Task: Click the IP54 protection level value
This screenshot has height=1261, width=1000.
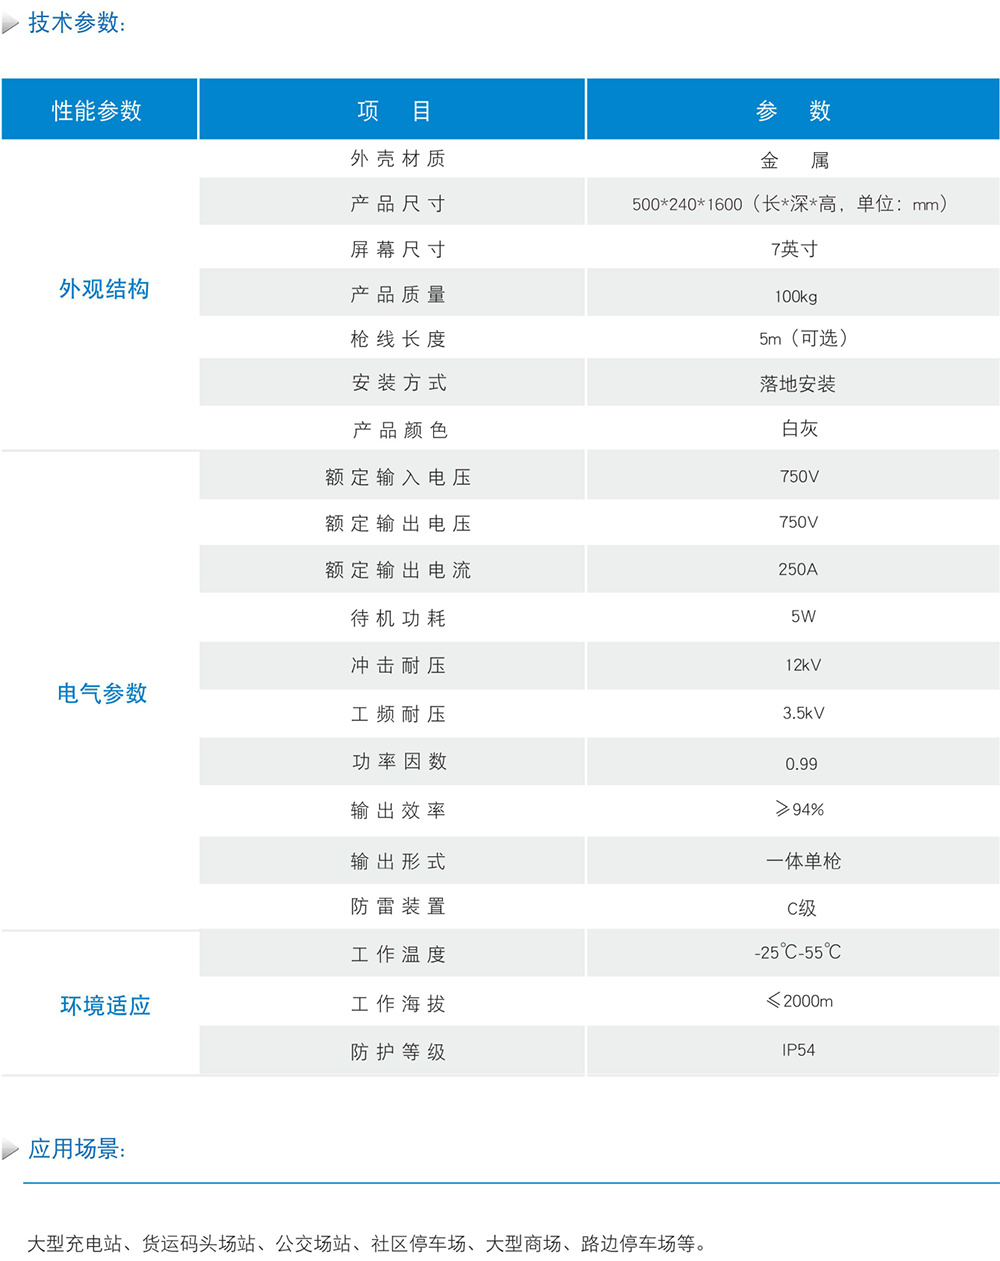Action: pyautogui.click(x=798, y=1050)
